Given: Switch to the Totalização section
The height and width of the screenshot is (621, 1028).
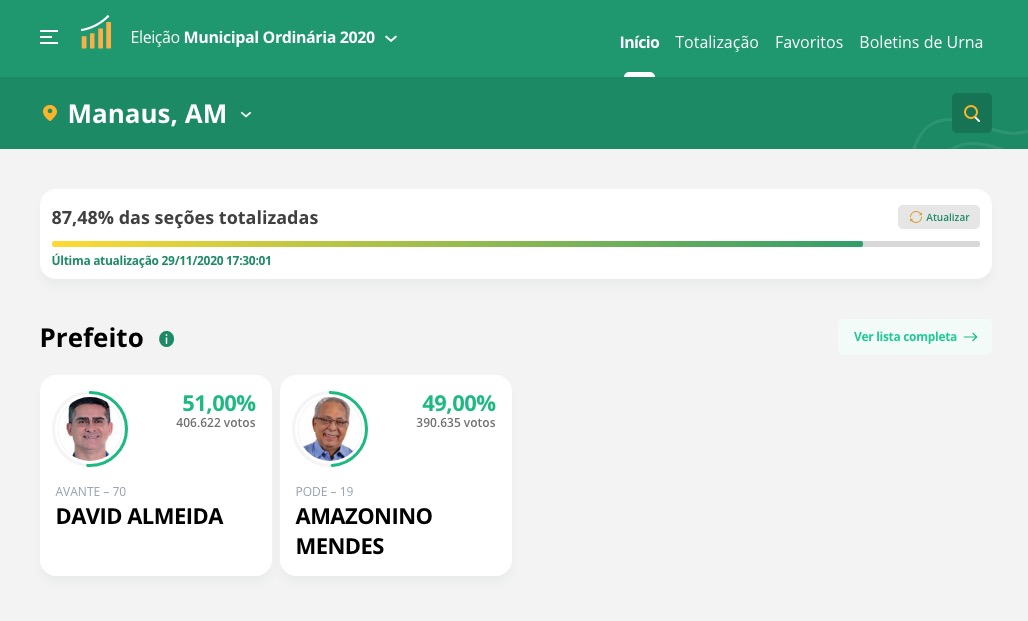Looking at the screenshot, I should click(716, 42).
